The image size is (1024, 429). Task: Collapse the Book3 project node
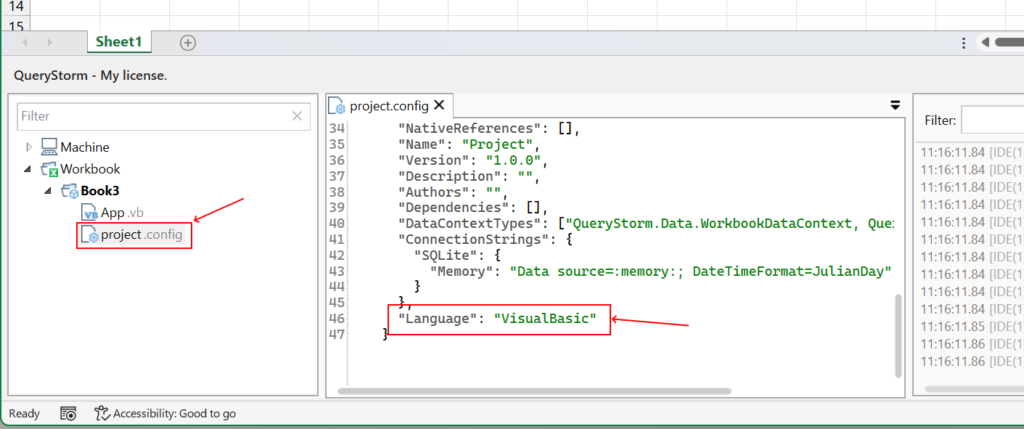point(49,191)
